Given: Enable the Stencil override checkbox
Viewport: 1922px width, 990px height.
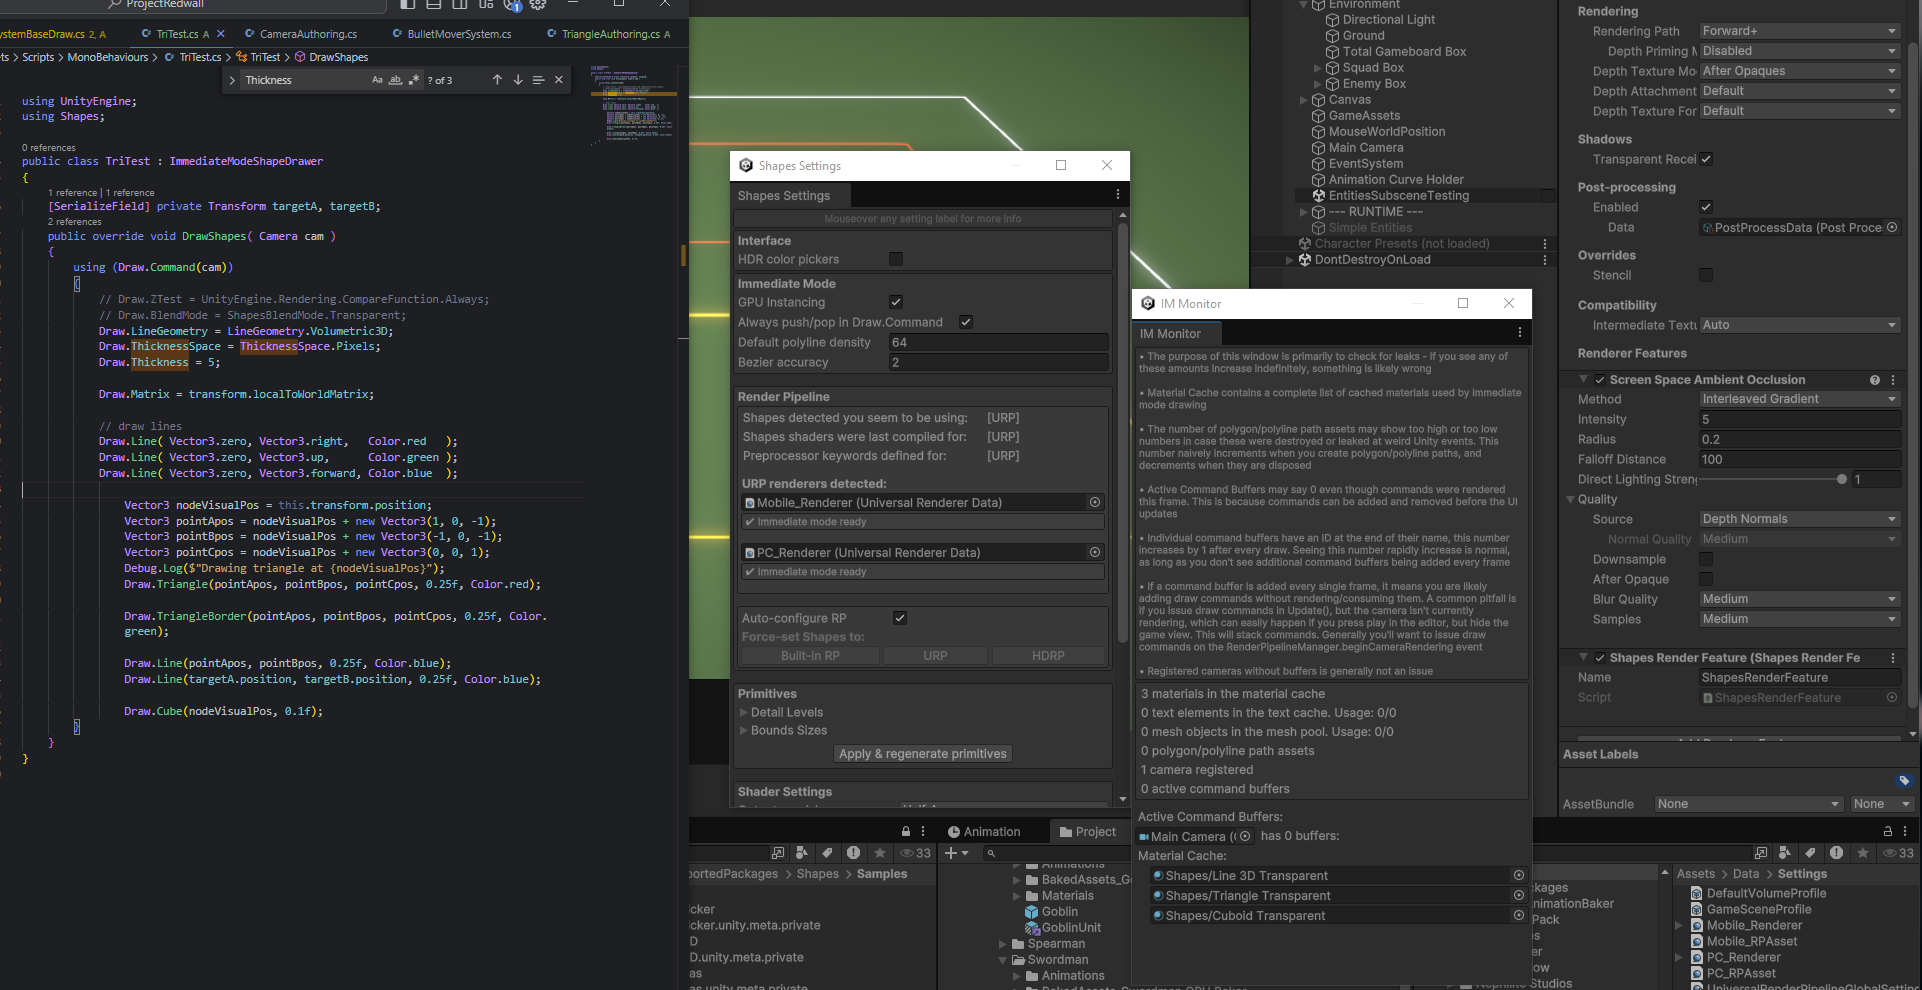Looking at the screenshot, I should tap(1706, 275).
